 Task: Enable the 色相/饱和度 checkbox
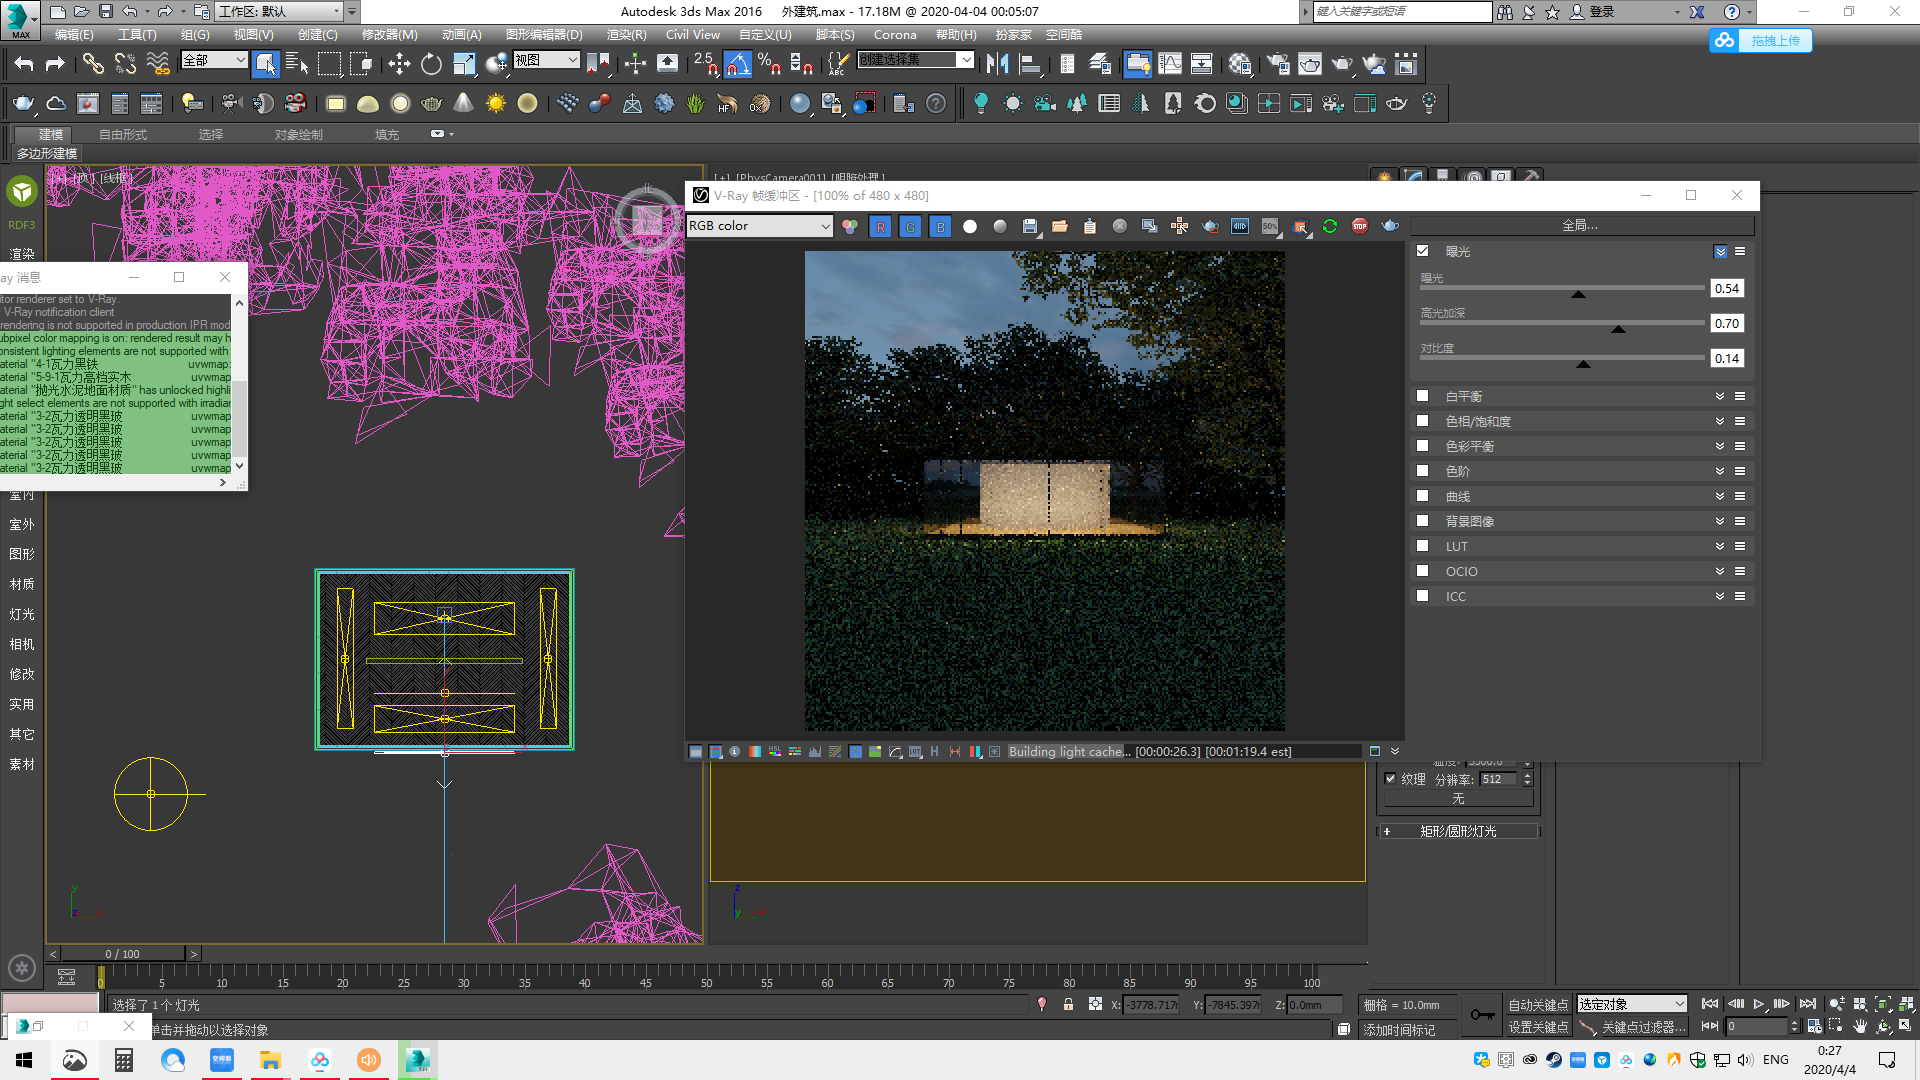pyautogui.click(x=1423, y=421)
